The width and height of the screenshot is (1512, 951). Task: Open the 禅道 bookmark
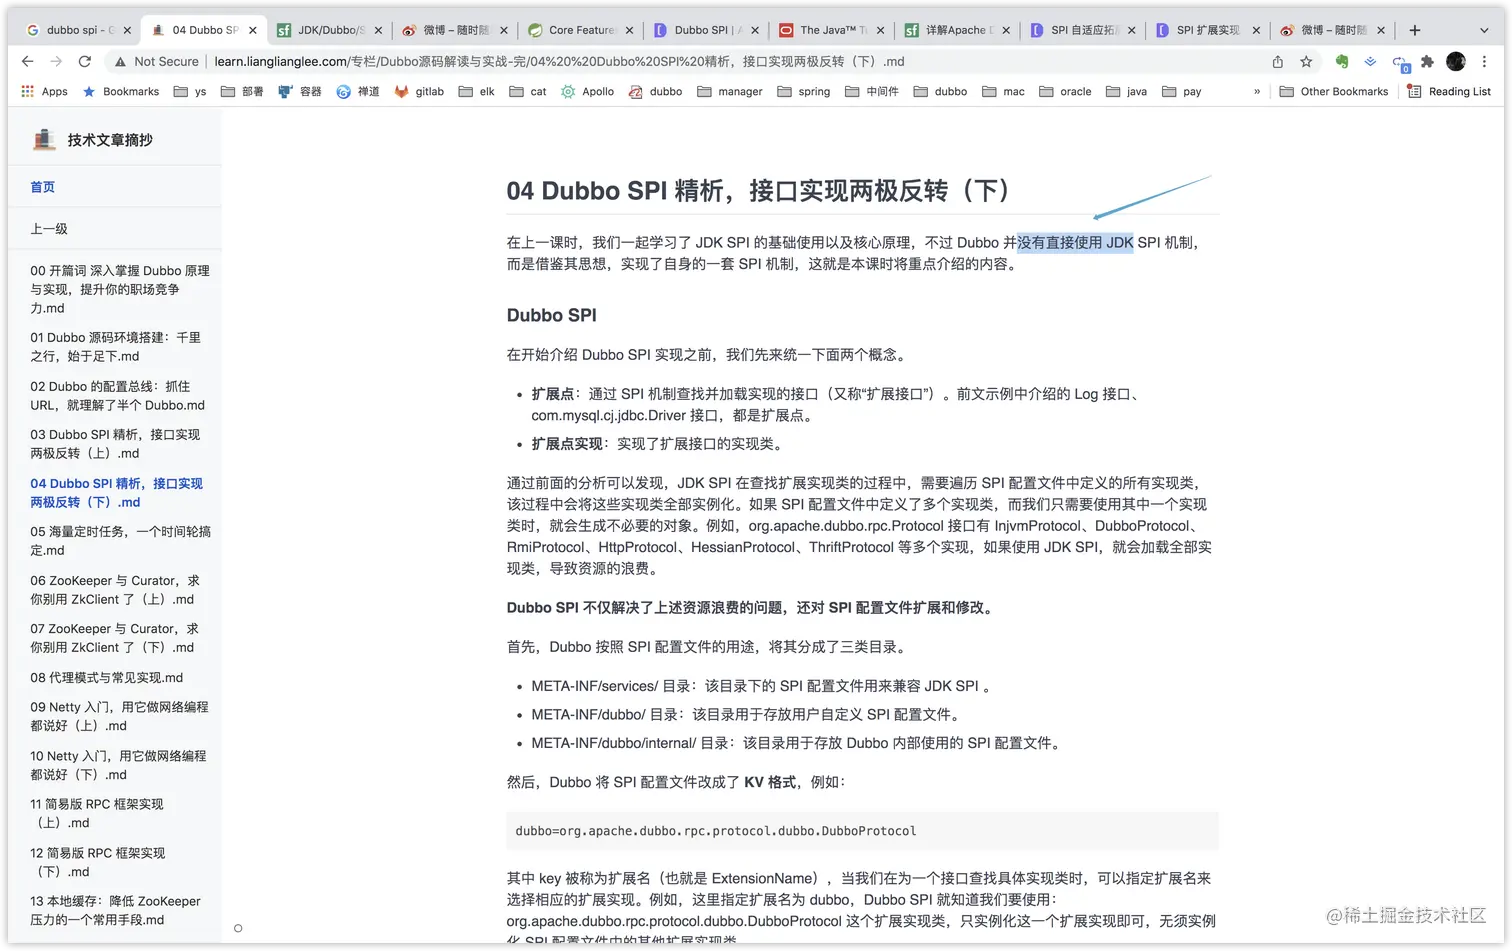358,92
